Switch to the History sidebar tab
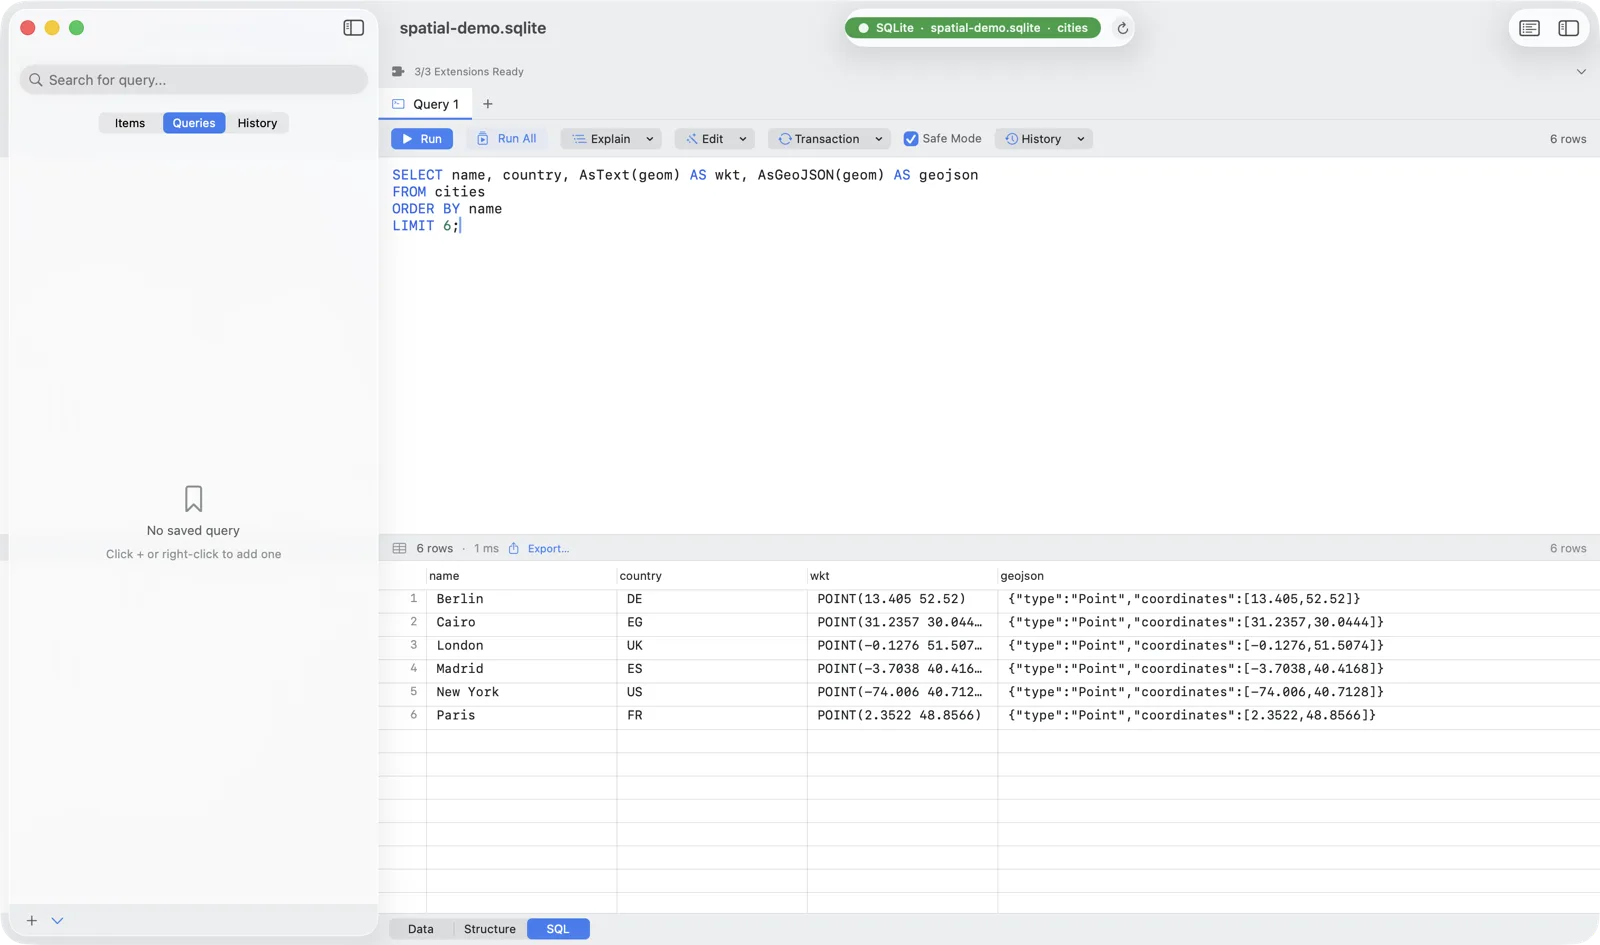The height and width of the screenshot is (945, 1600). 257,123
